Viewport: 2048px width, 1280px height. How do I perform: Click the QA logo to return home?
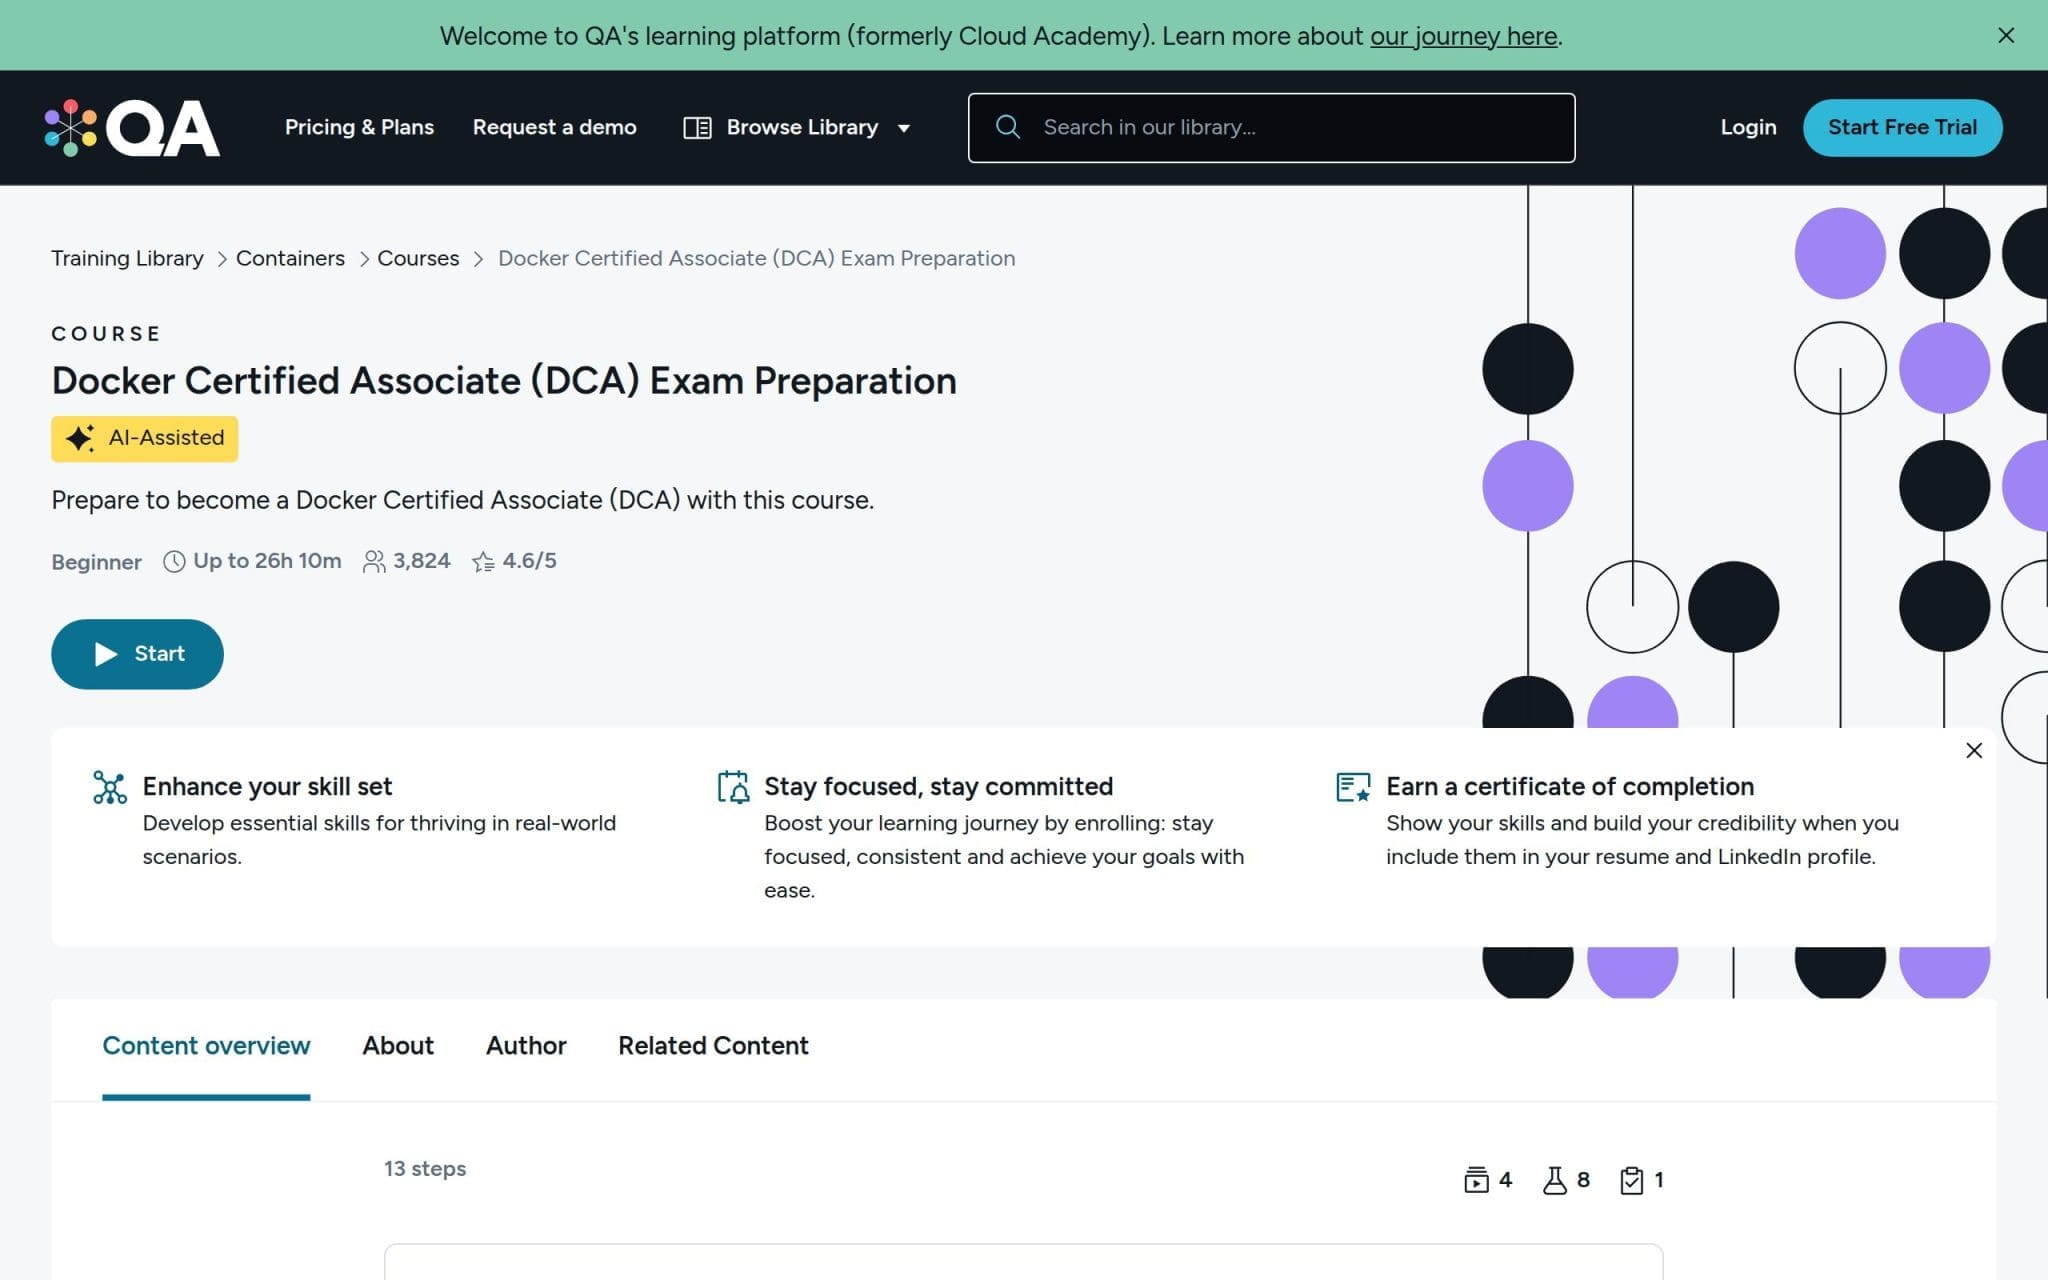pos(131,127)
